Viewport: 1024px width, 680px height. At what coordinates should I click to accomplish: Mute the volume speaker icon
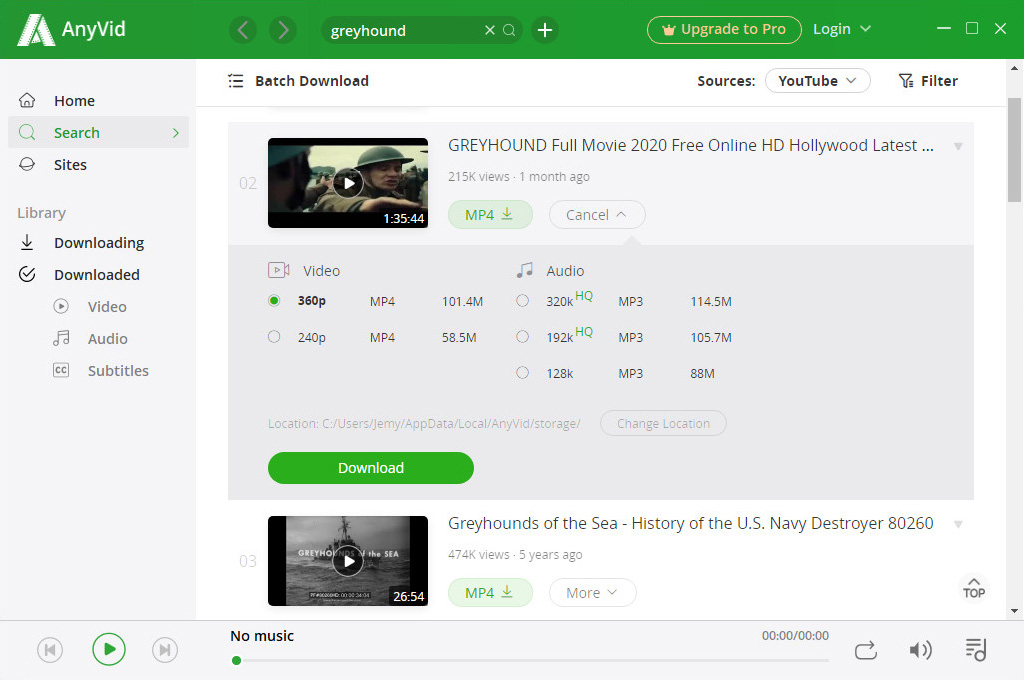click(x=920, y=650)
